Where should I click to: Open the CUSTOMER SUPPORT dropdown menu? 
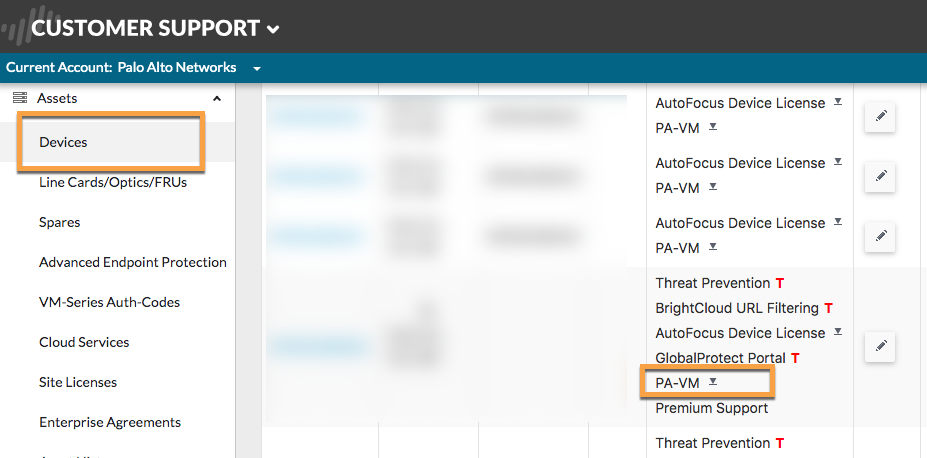(155, 28)
